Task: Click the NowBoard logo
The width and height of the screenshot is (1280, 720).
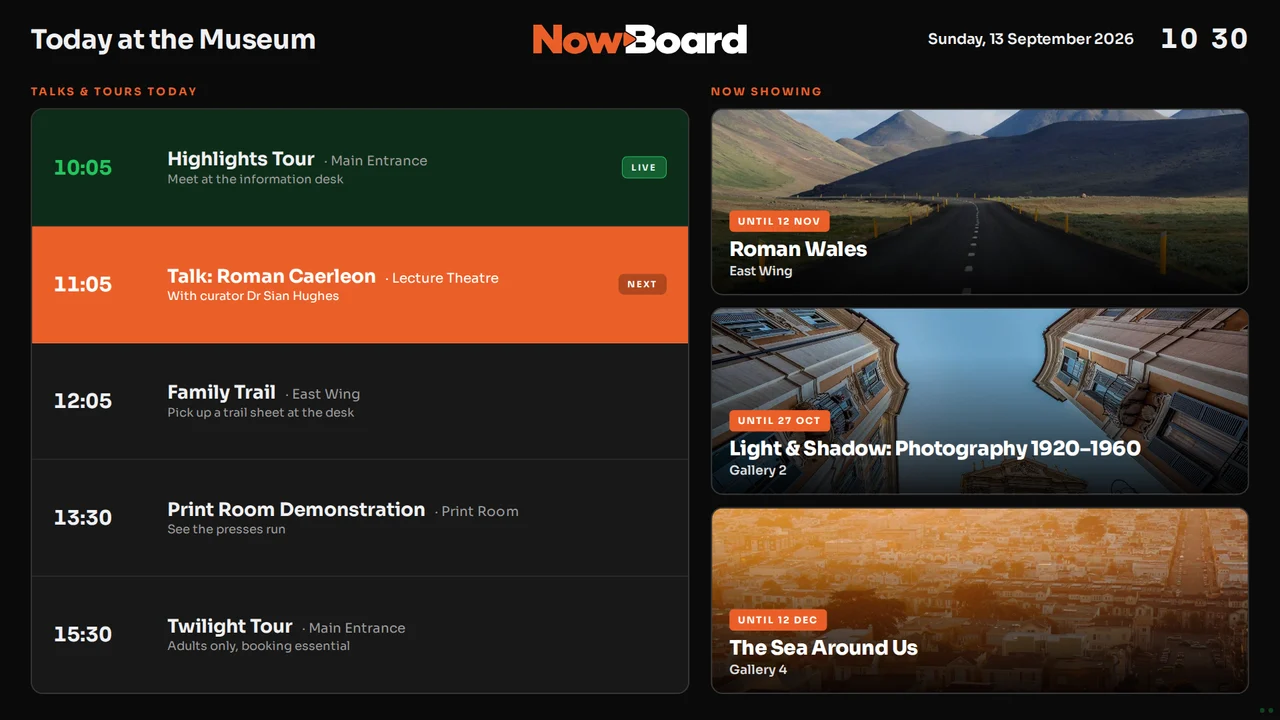Action: (x=640, y=39)
